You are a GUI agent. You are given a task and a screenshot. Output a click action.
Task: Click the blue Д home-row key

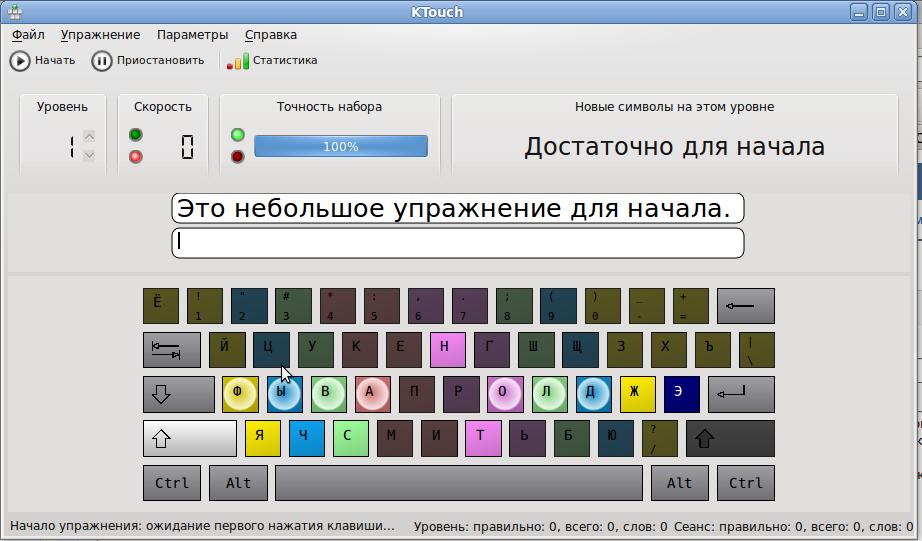[x=593, y=394]
